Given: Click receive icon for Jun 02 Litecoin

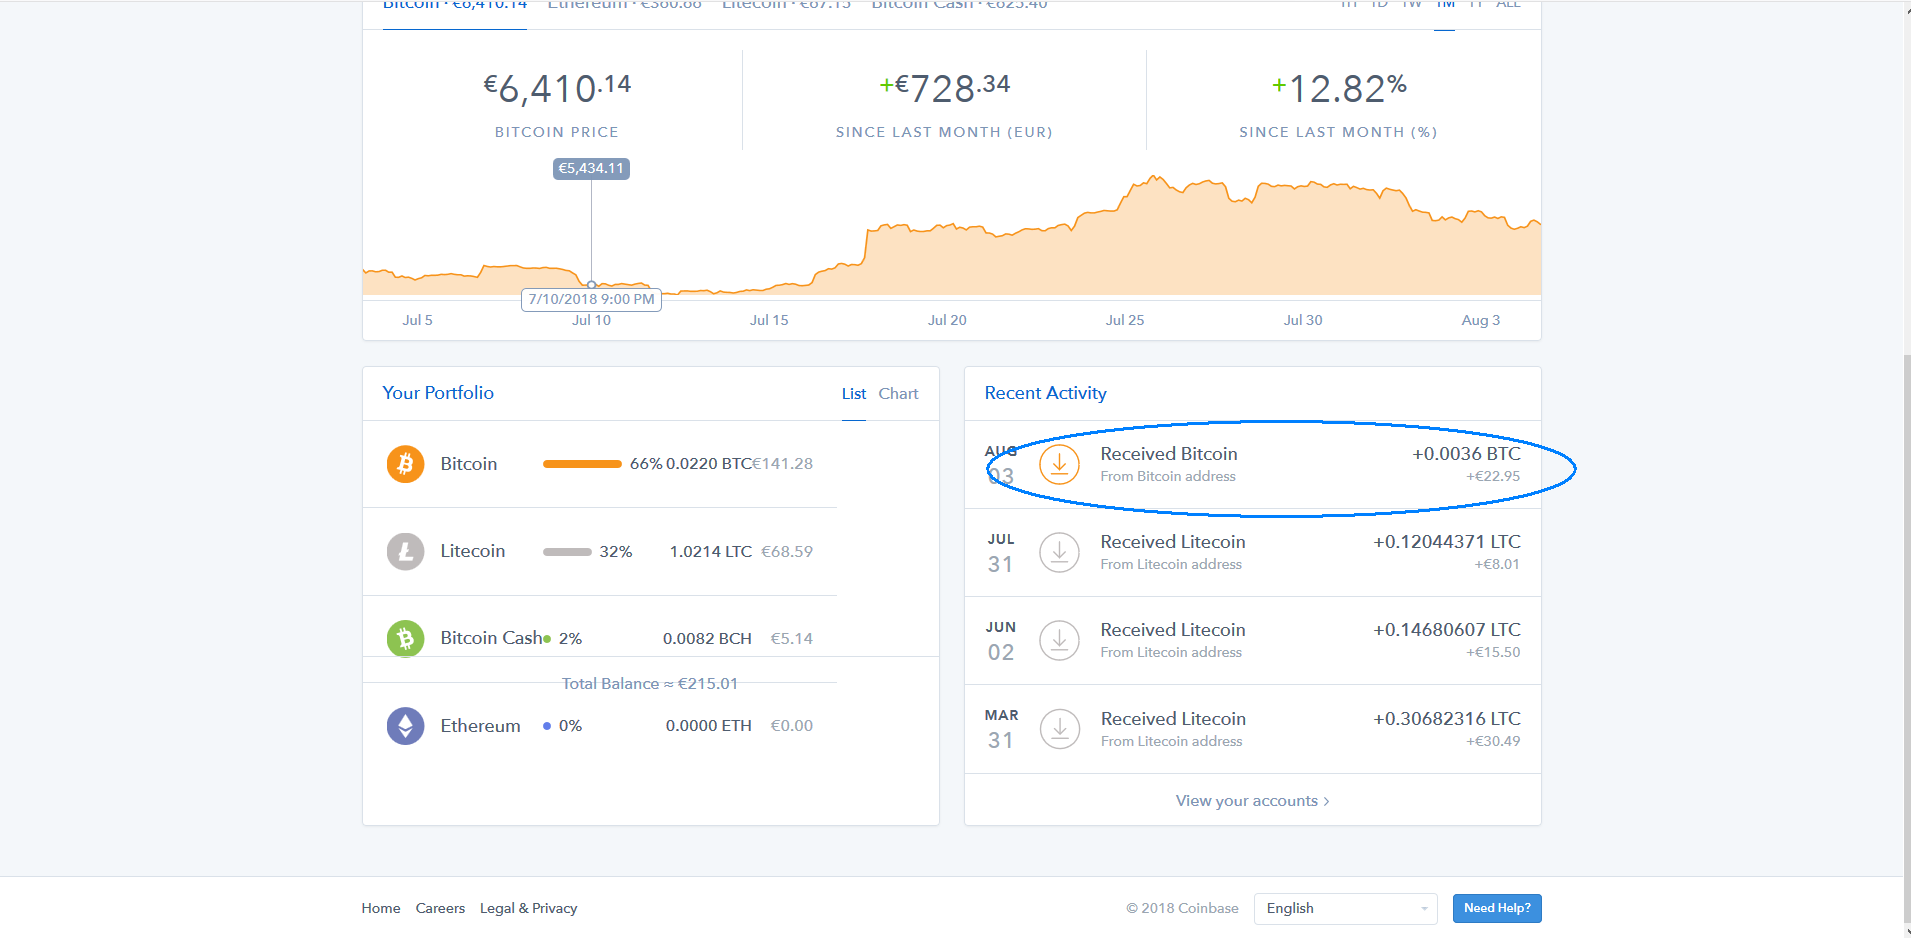Looking at the screenshot, I should click(1059, 640).
